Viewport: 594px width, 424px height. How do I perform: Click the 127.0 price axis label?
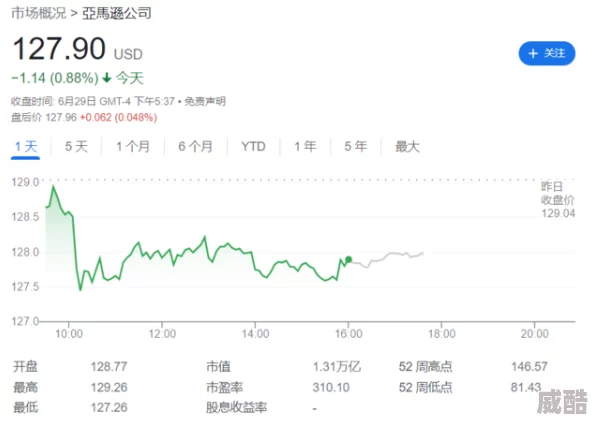[25, 322]
